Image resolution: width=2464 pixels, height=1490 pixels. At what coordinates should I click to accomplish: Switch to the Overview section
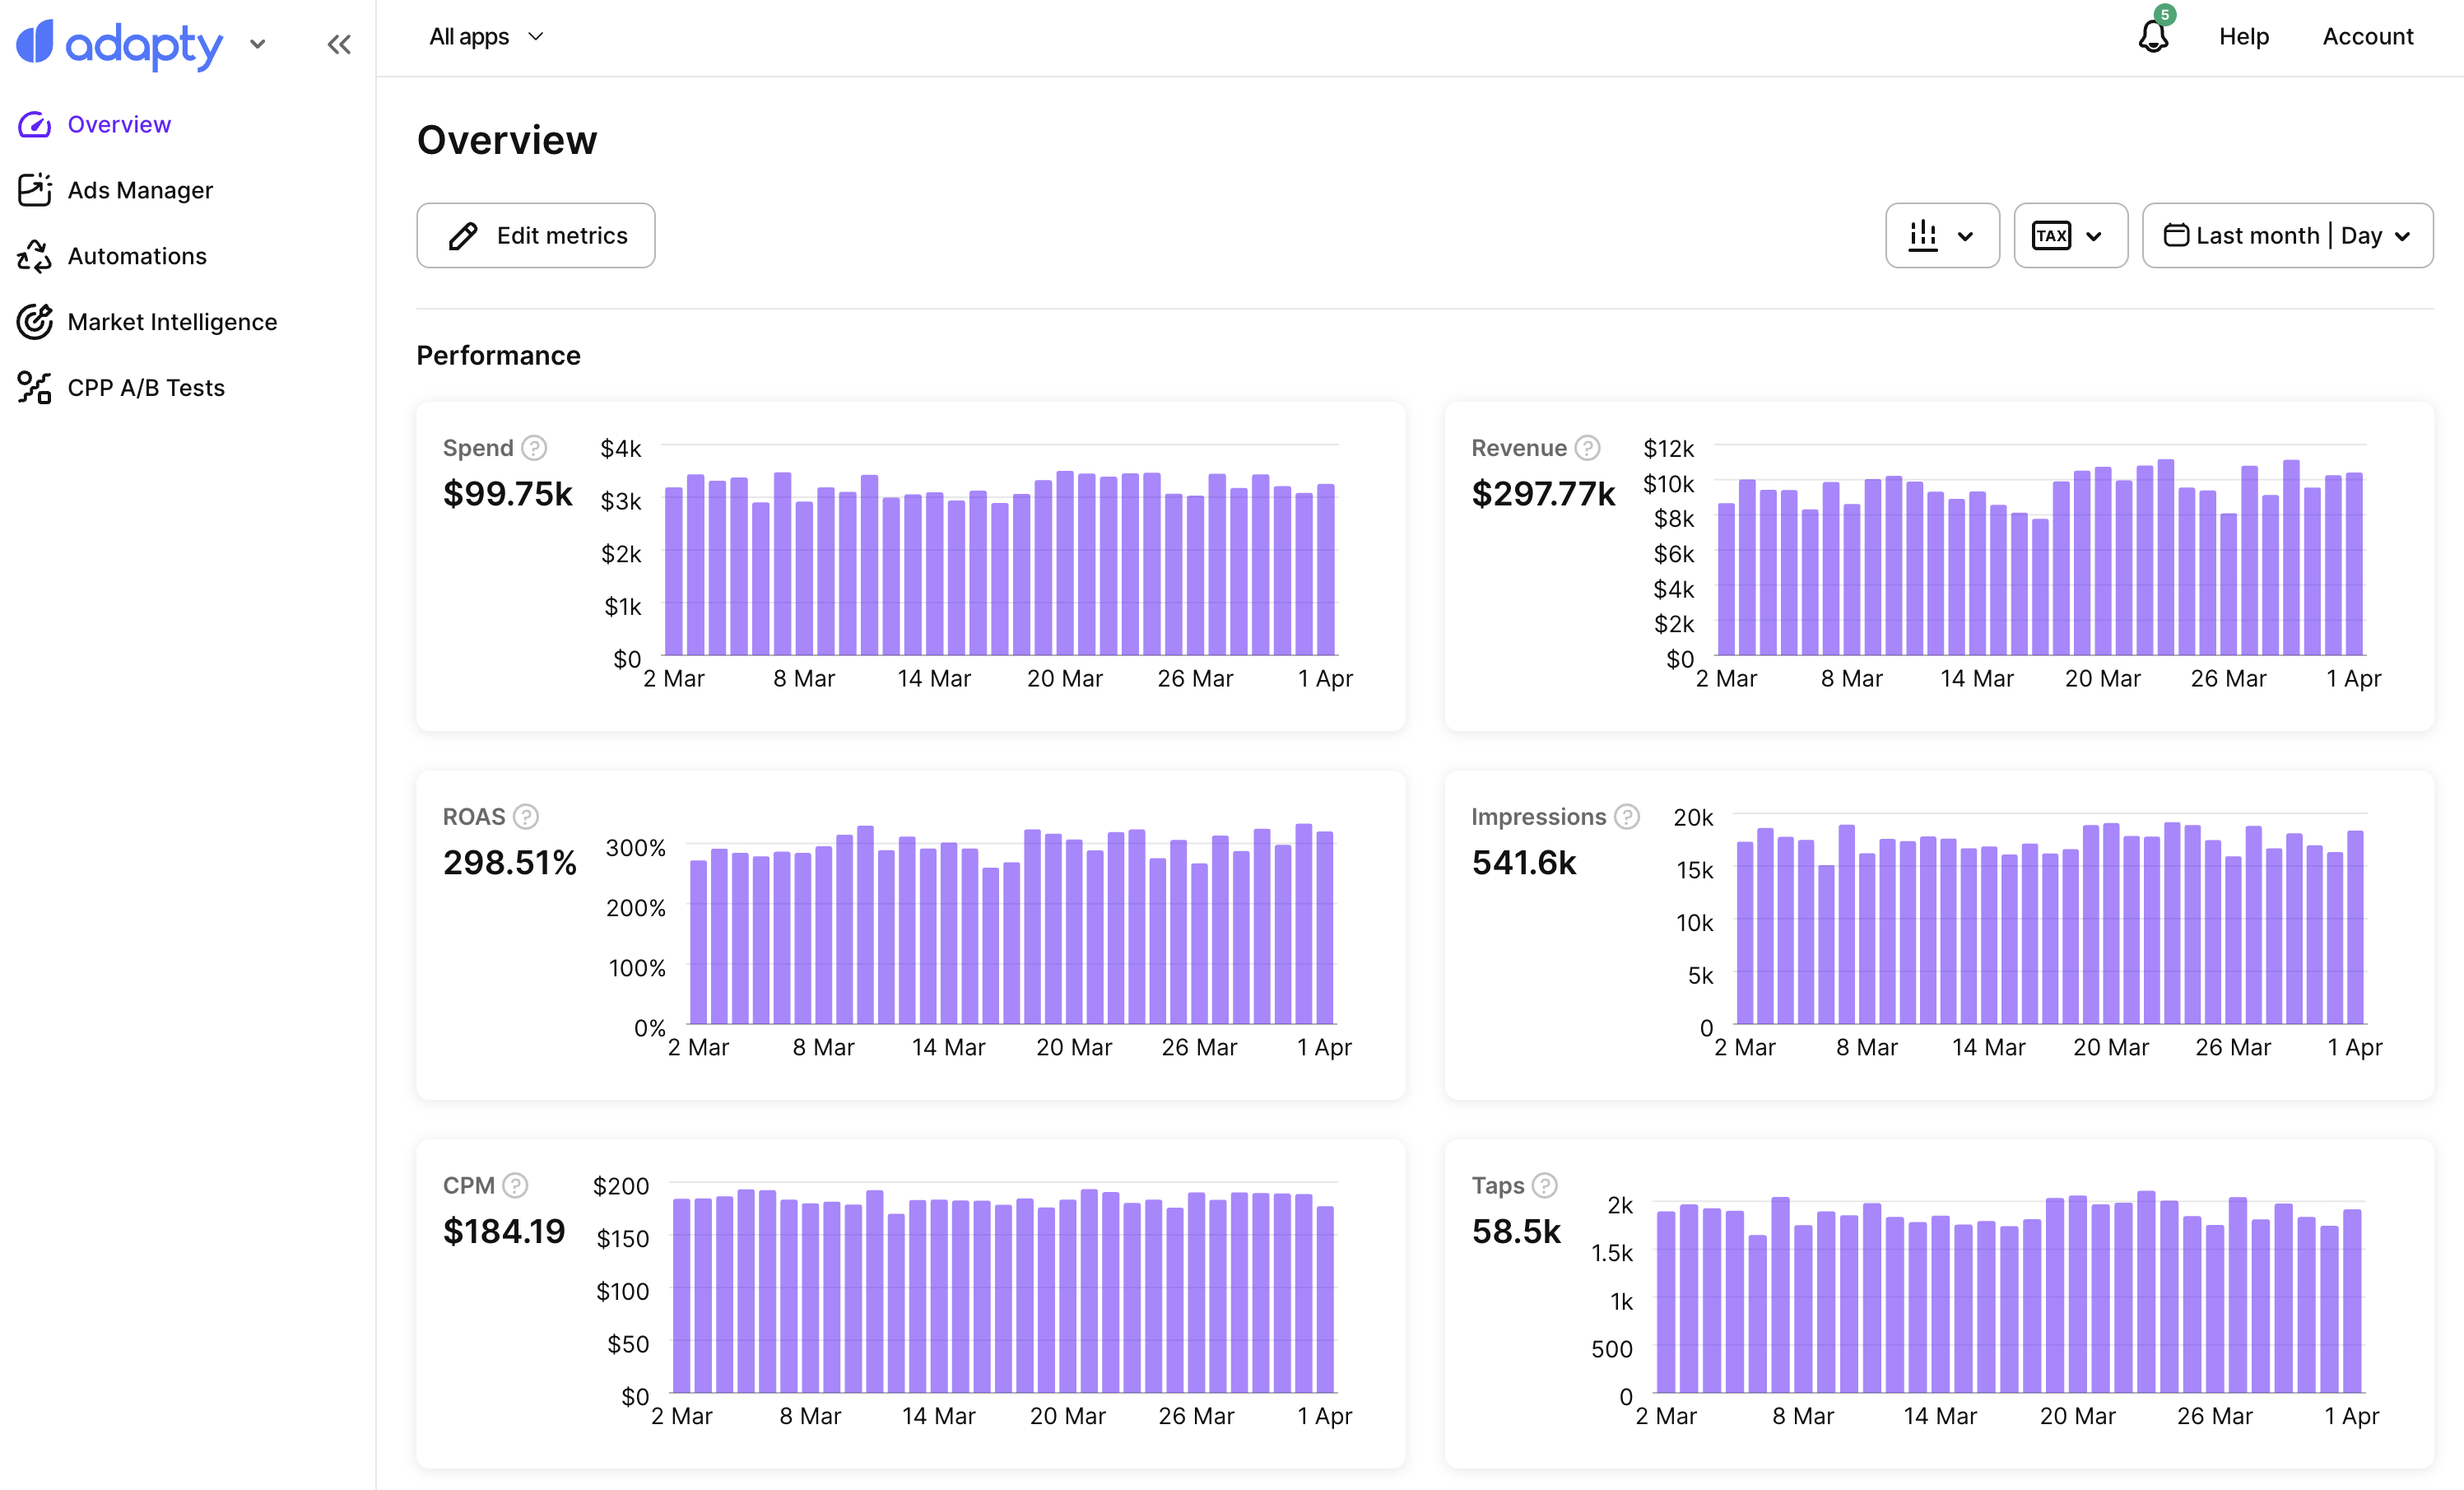[118, 124]
